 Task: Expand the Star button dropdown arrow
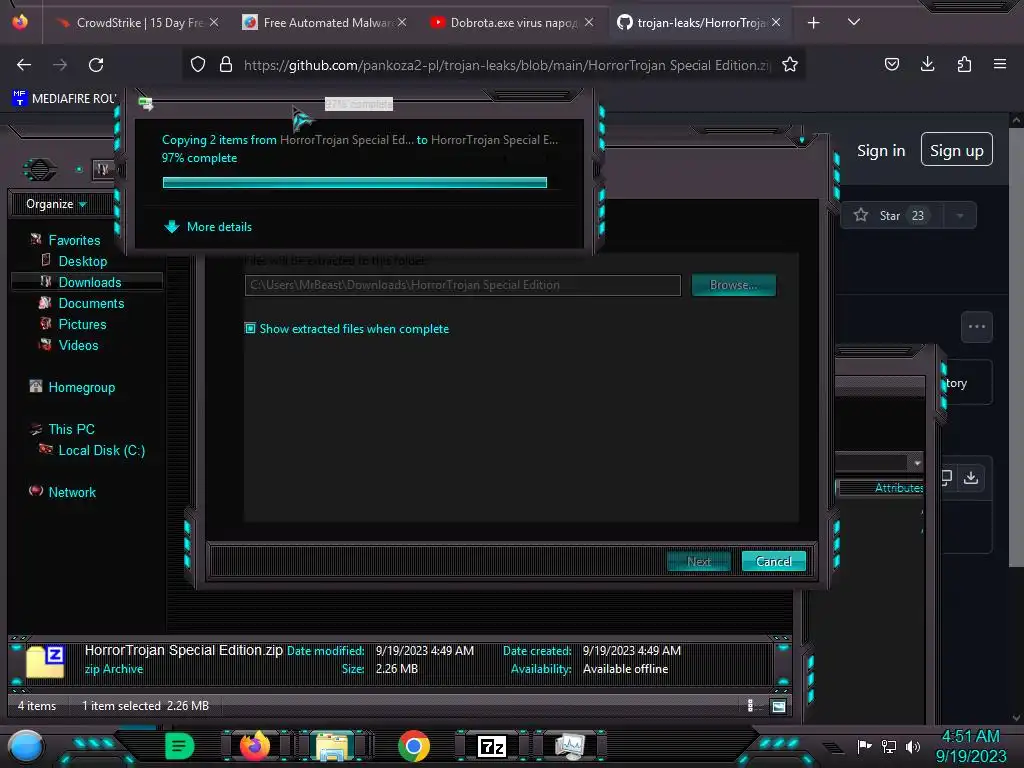pyautogui.click(x=960, y=216)
